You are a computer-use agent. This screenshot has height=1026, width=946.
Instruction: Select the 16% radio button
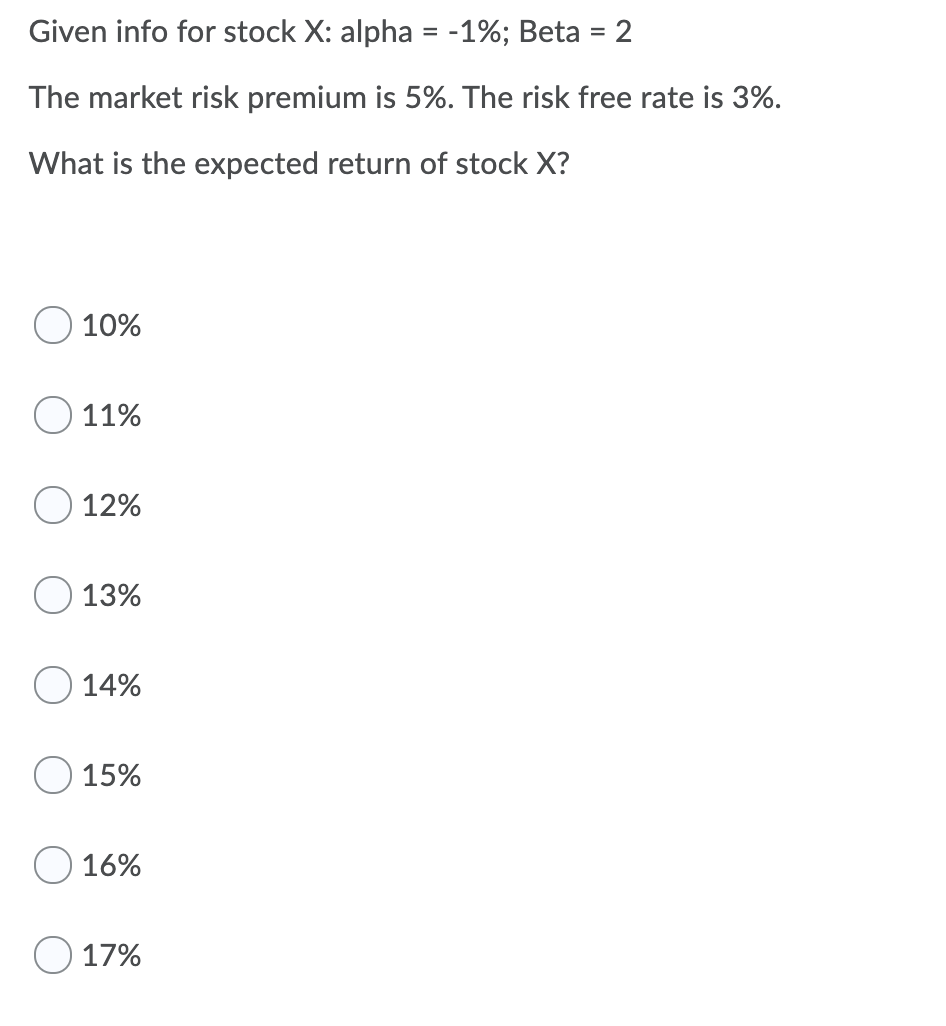[52, 865]
